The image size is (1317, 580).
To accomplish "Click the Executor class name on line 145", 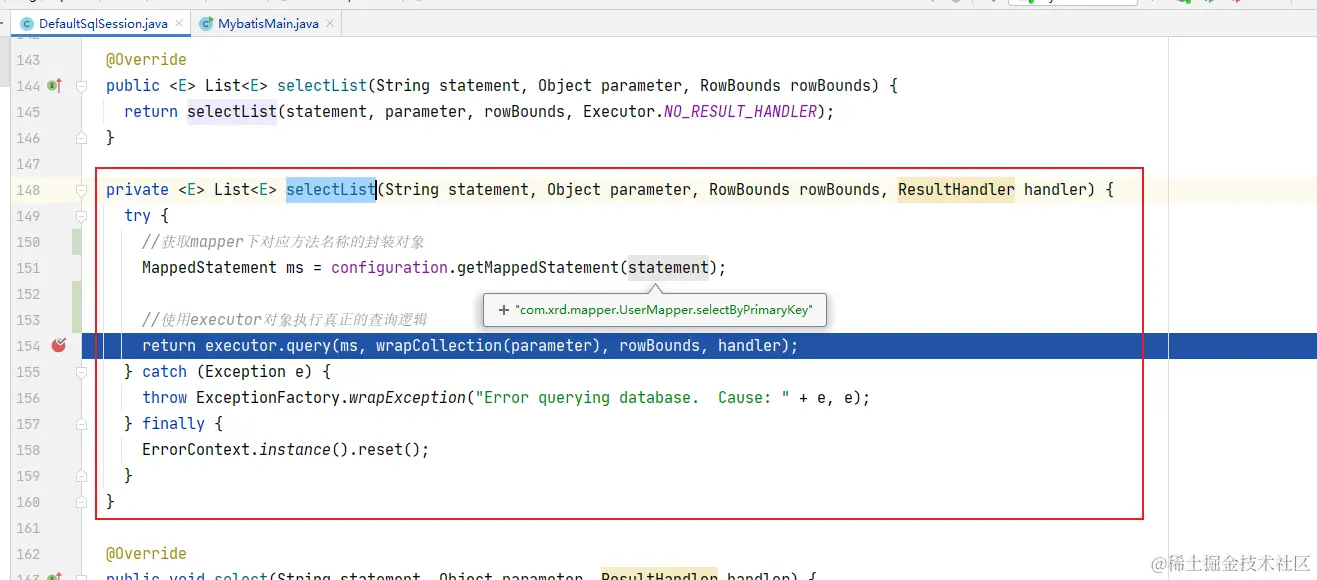I will click(619, 112).
